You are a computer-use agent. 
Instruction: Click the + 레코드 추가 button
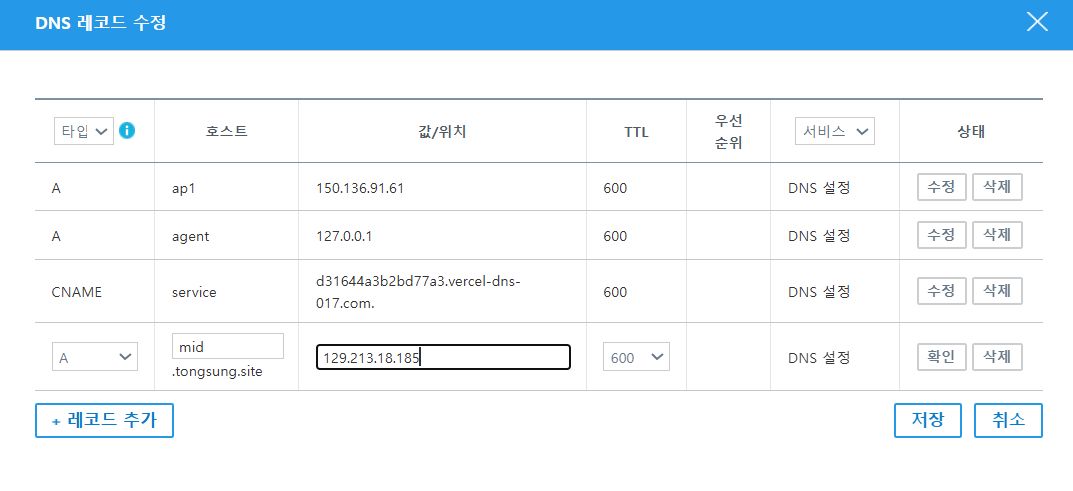click(104, 421)
